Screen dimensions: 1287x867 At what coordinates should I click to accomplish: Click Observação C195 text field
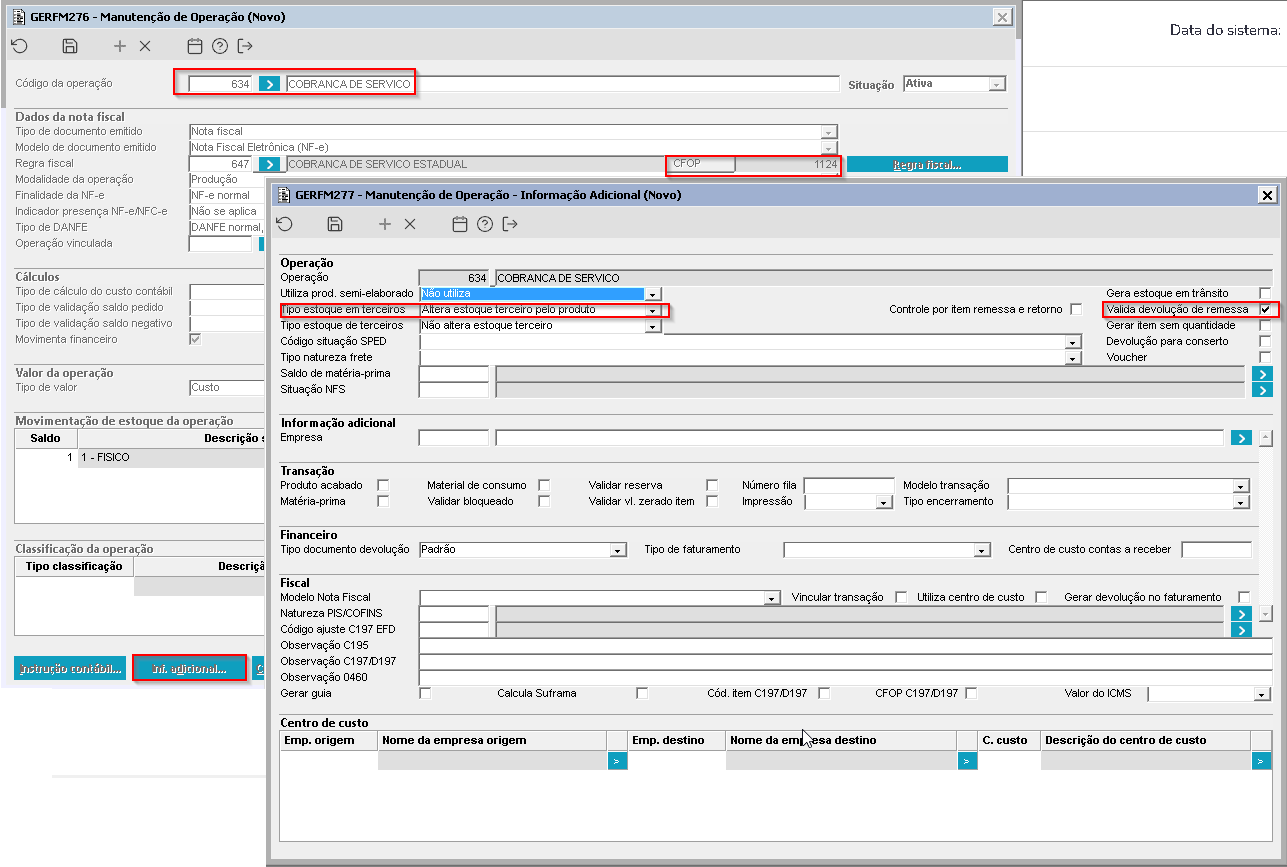tap(845, 645)
